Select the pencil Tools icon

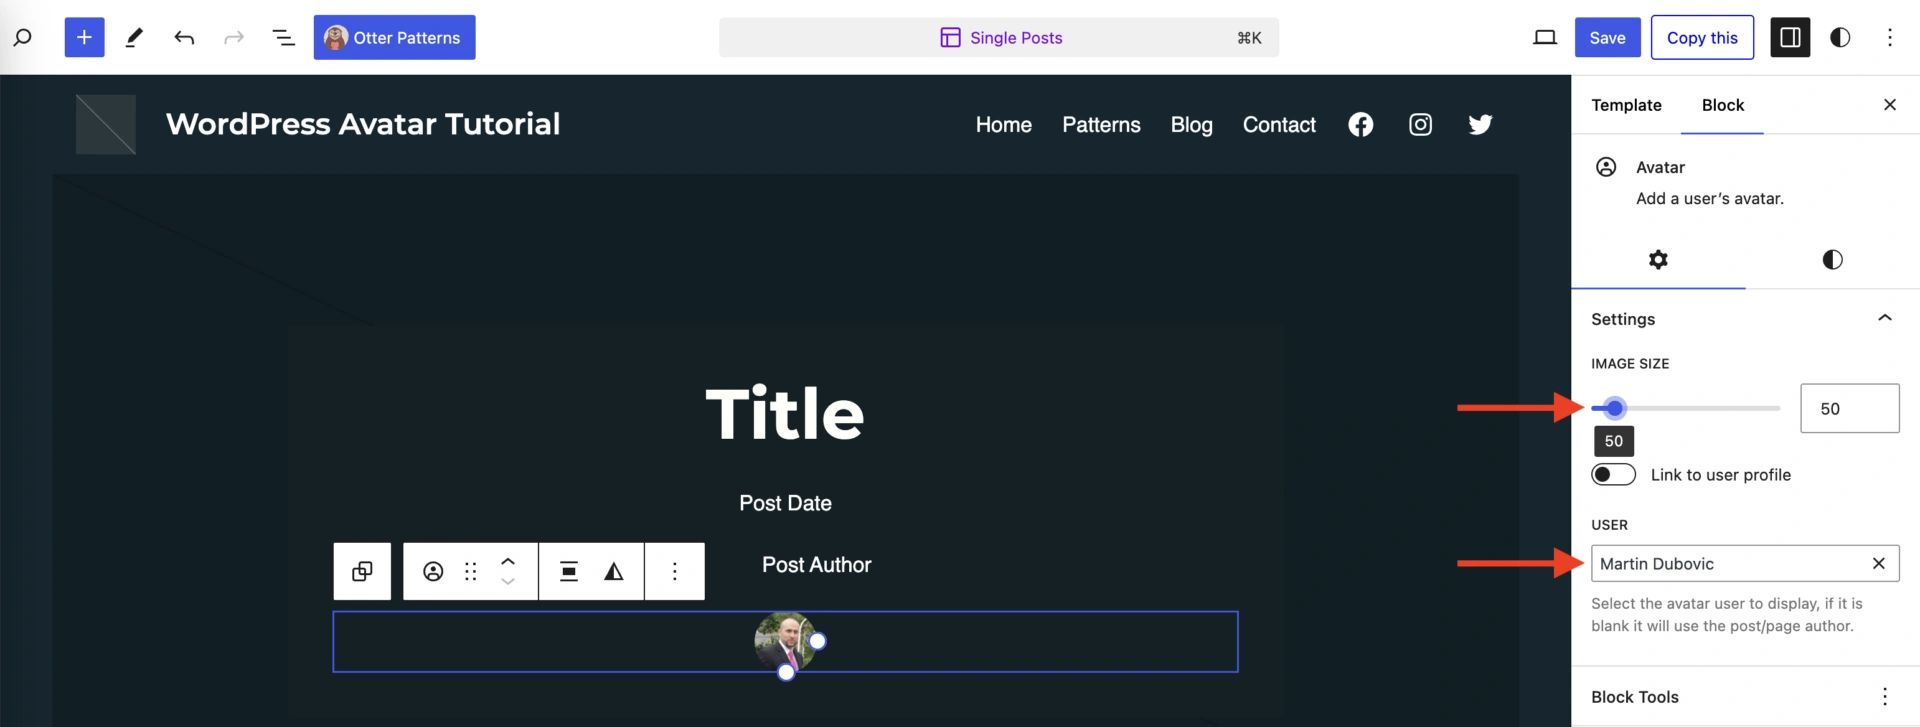134,37
